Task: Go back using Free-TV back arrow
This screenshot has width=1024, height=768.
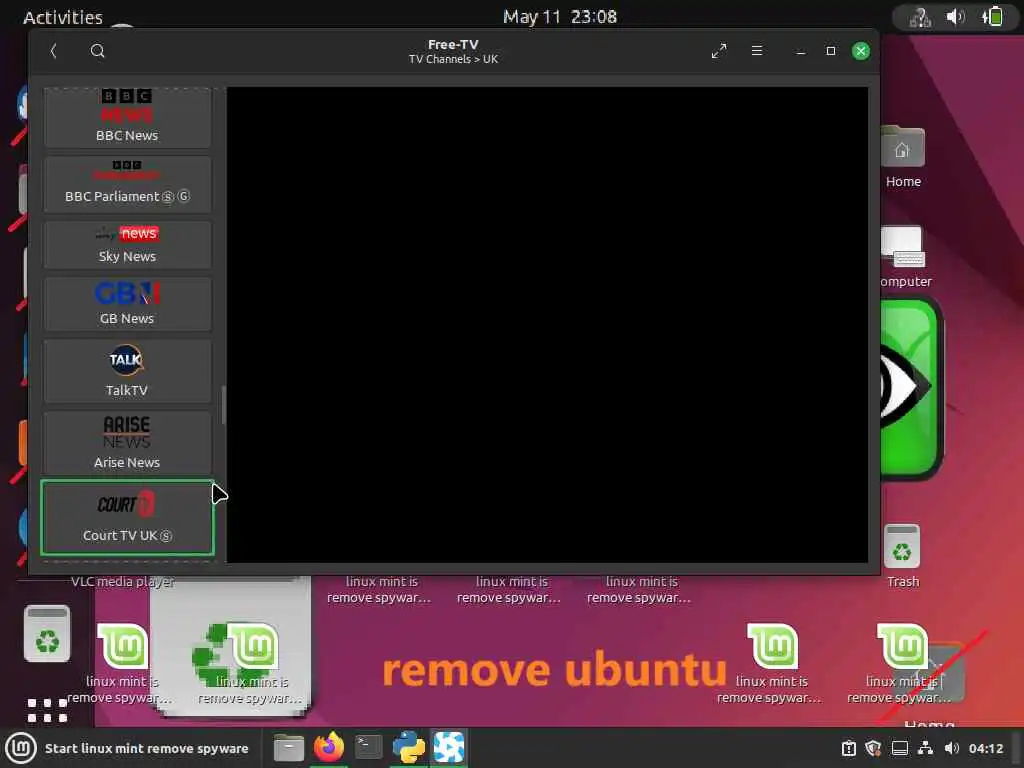Action: point(54,51)
